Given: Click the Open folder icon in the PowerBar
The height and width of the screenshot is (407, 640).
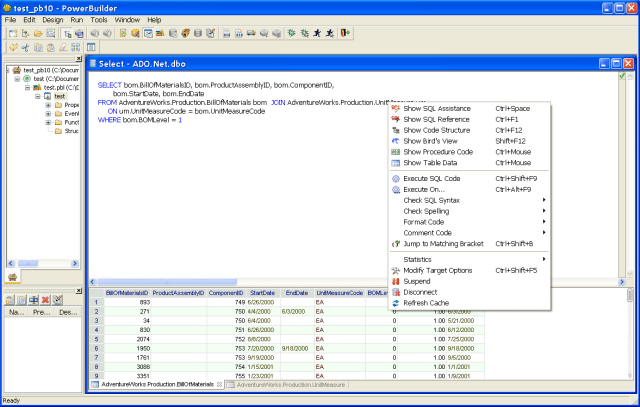Looking at the screenshot, I should pyautogui.click(x=38, y=33).
